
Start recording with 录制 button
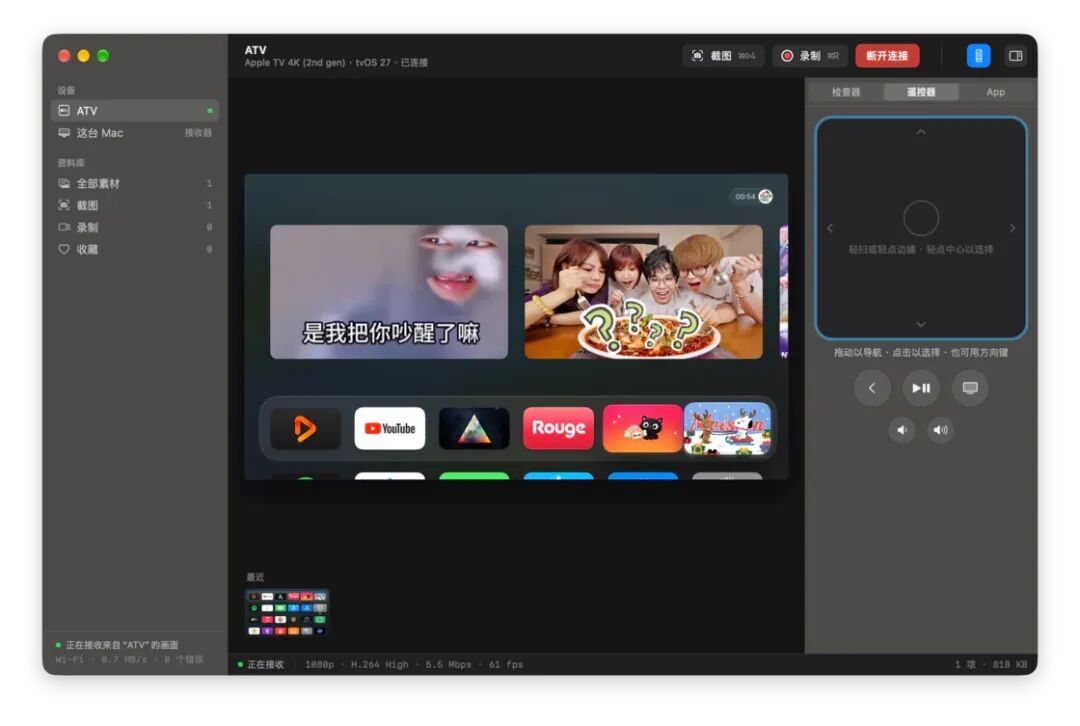809,56
